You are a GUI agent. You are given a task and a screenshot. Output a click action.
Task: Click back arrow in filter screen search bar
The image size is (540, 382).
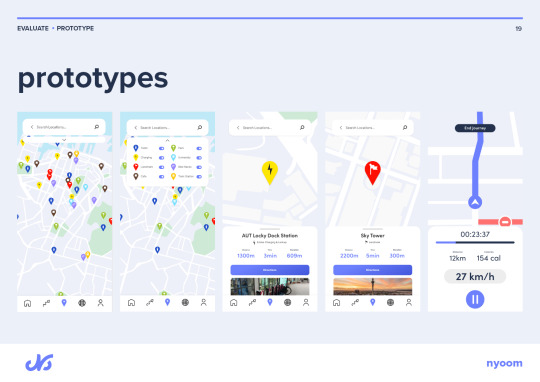(x=136, y=127)
